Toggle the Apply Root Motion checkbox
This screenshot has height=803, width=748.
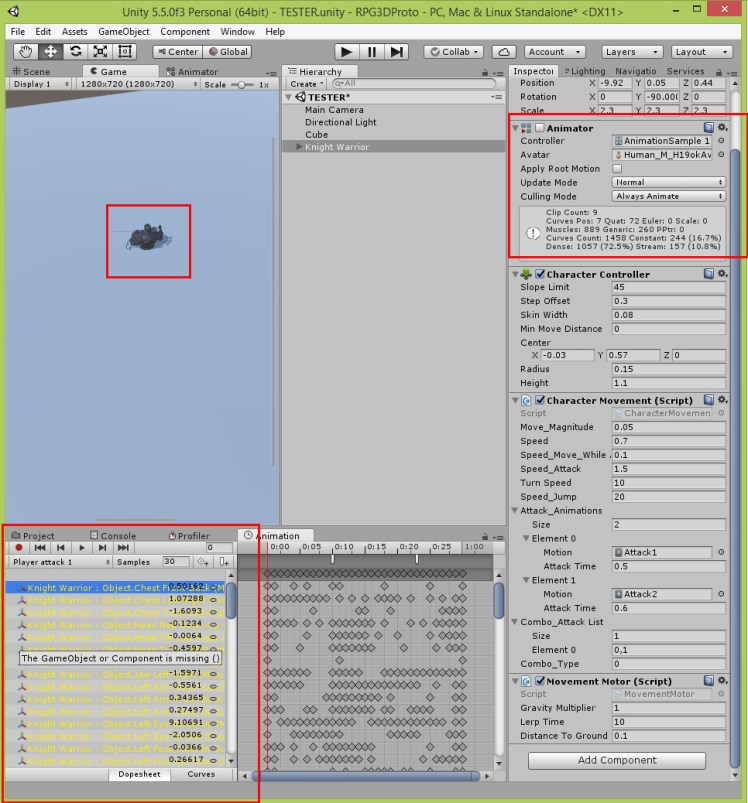pyautogui.click(x=617, y=169)
